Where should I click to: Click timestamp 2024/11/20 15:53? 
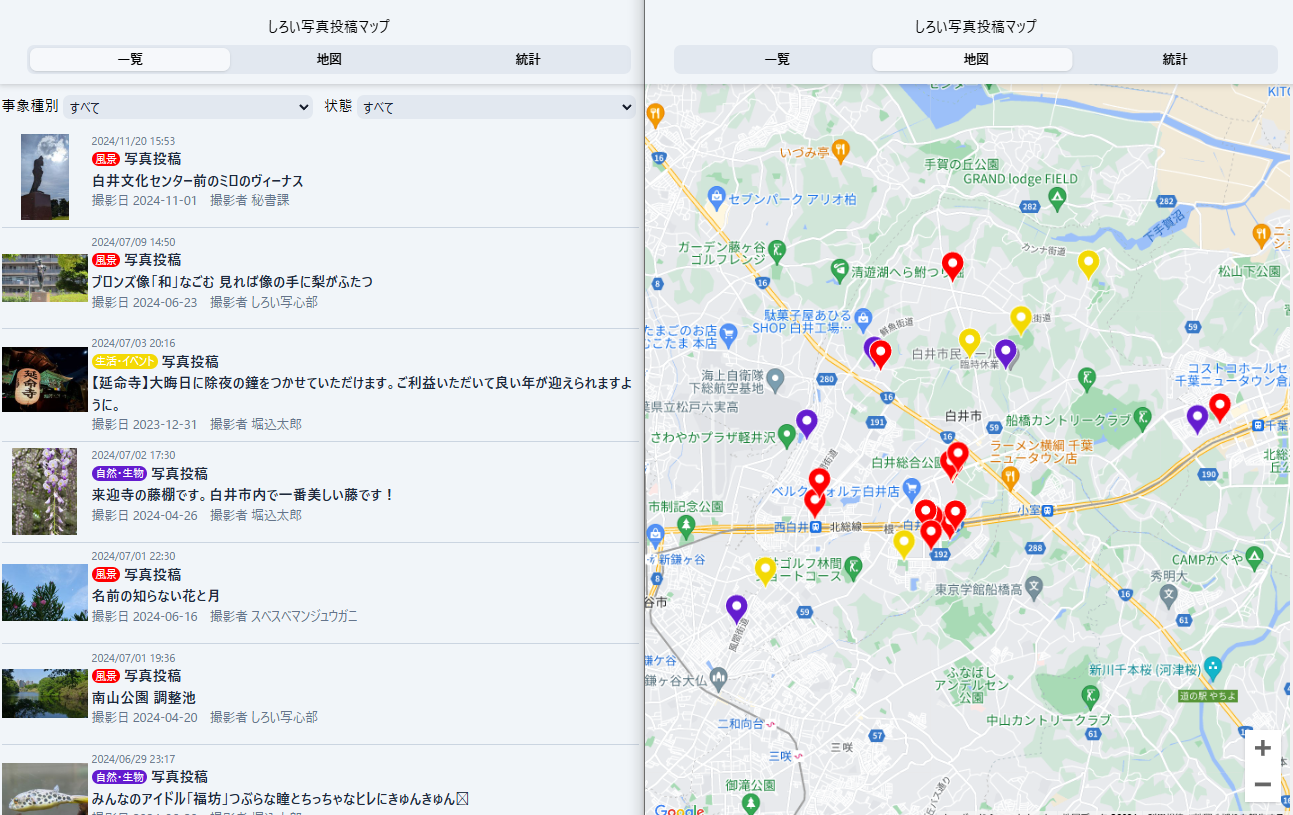coord(133,141)
